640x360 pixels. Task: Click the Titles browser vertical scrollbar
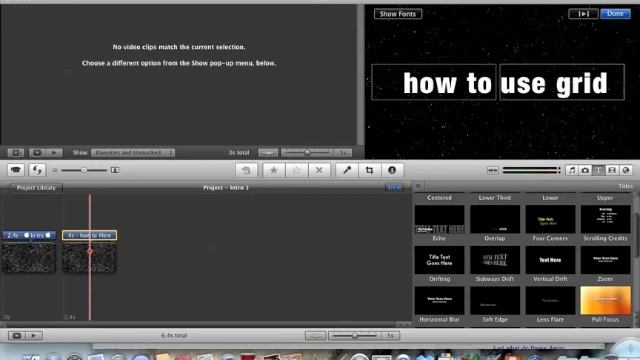[635, 235]
